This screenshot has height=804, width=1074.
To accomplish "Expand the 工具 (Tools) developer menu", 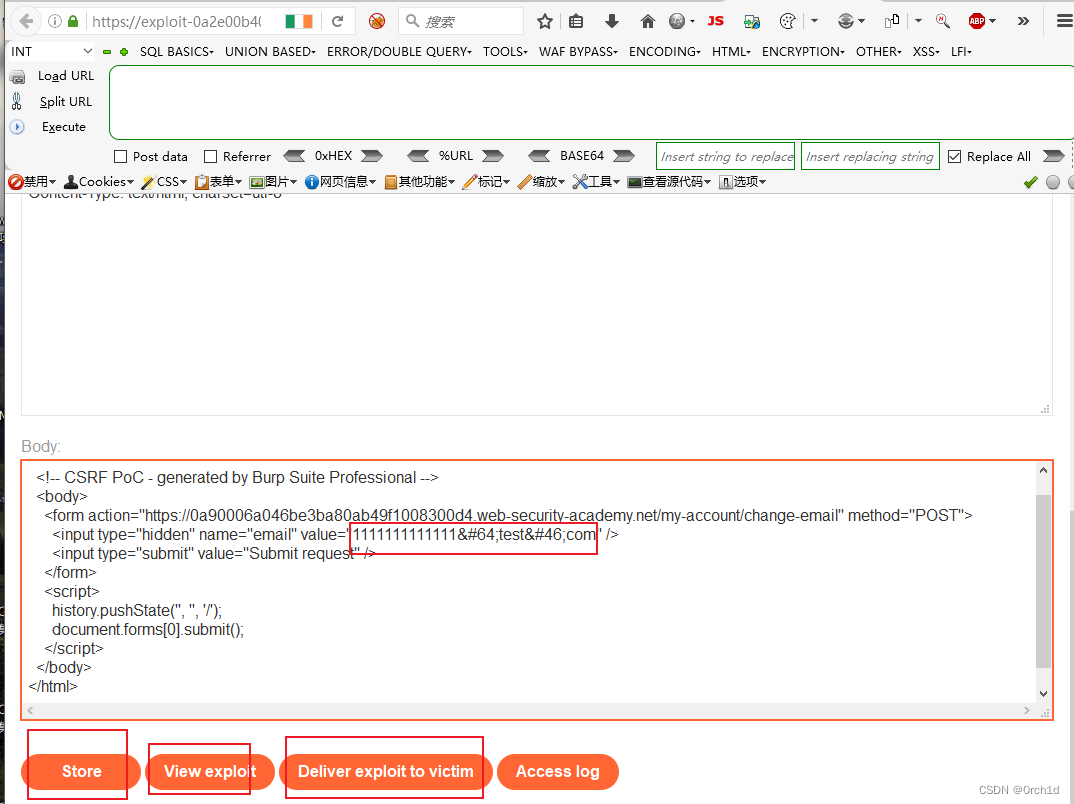I will click(x=597, y=181).
